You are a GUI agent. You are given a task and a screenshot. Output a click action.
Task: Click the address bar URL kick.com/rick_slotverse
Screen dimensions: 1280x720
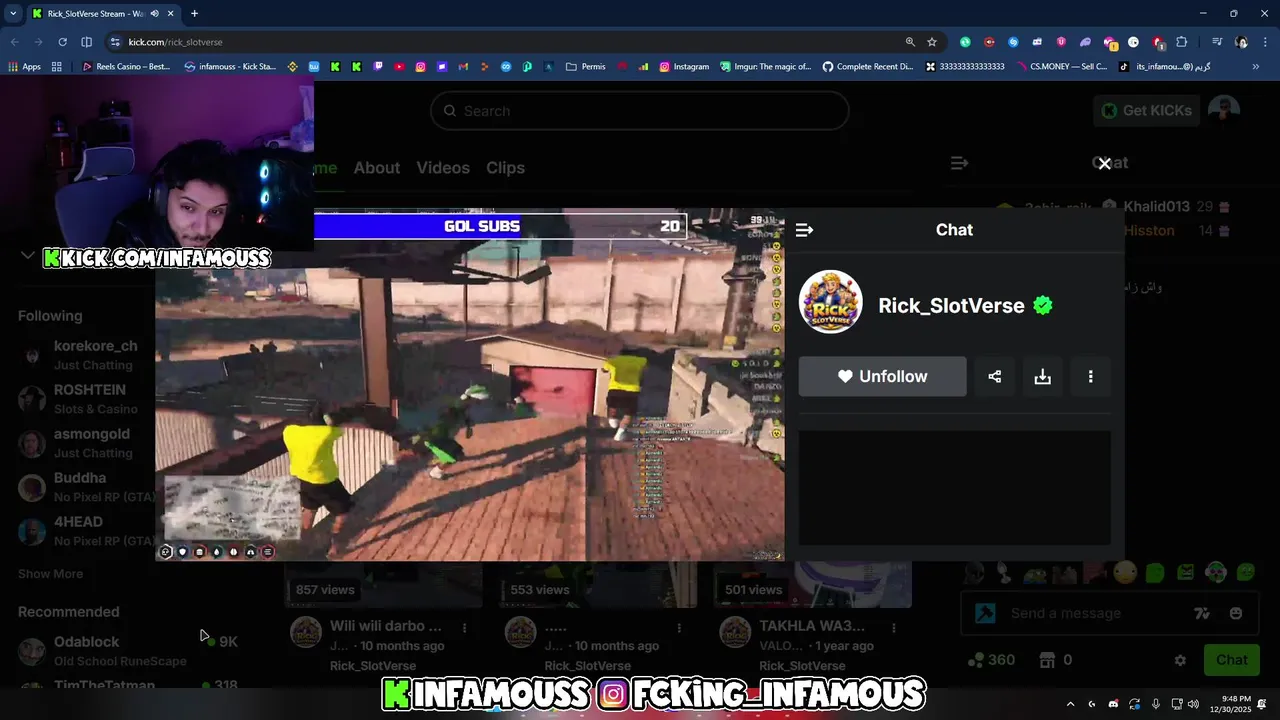176,42
